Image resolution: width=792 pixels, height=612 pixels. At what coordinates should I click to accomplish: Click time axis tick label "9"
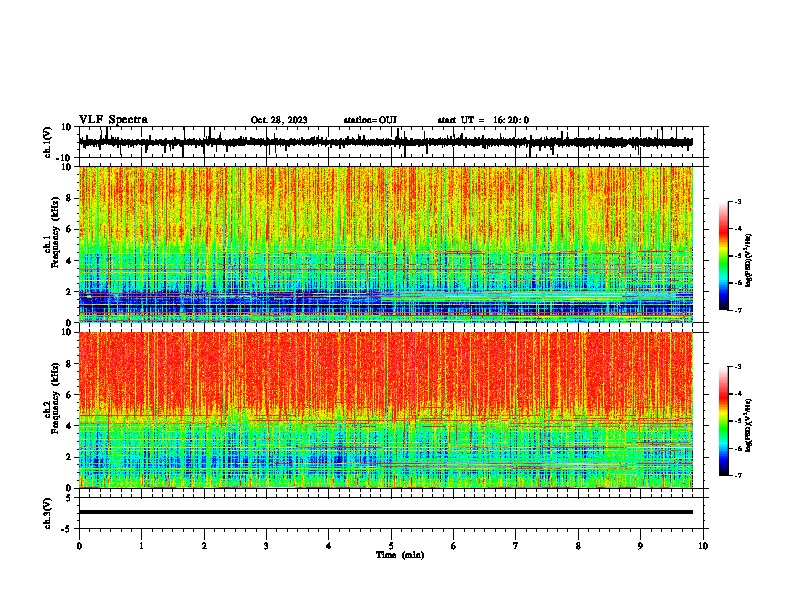[640, 546]
